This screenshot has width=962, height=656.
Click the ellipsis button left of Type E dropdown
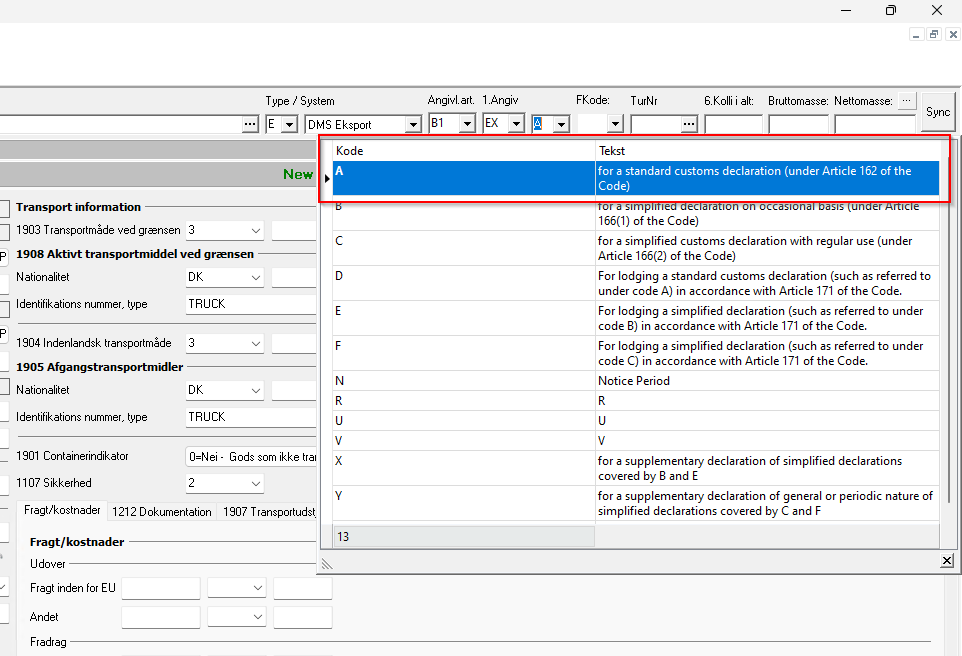point(250,124)
